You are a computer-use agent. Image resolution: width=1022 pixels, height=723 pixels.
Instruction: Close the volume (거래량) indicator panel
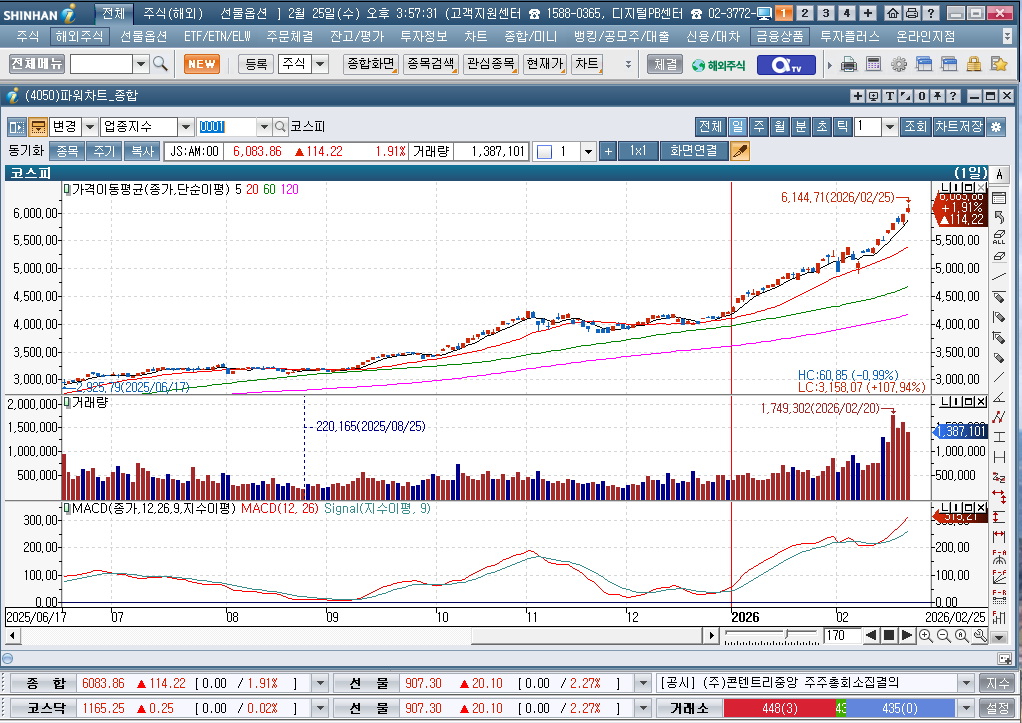(x=982, y=402)
